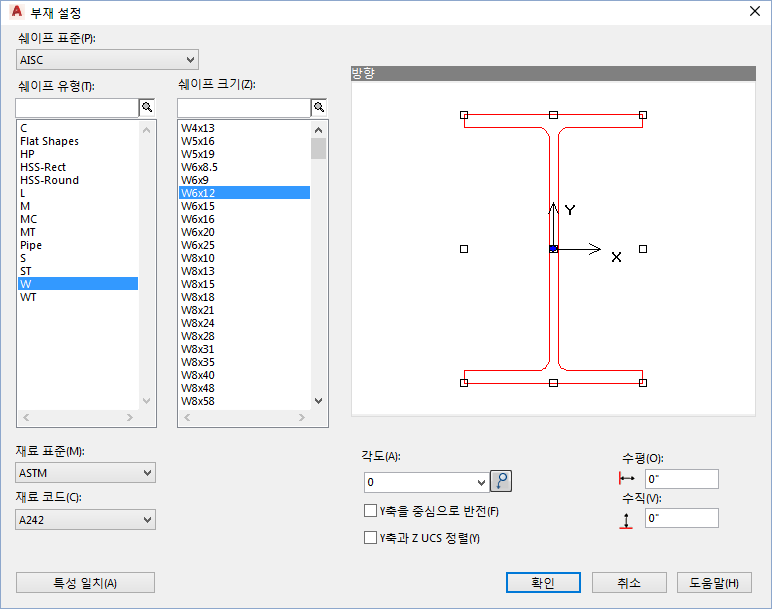Select the top-right justification grip in preview
The image size is (772, 609).
643,115
